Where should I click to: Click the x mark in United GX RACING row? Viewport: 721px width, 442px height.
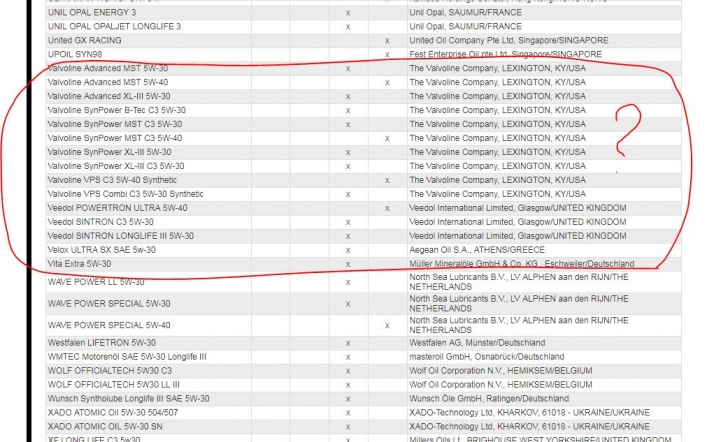click(387, 41)
